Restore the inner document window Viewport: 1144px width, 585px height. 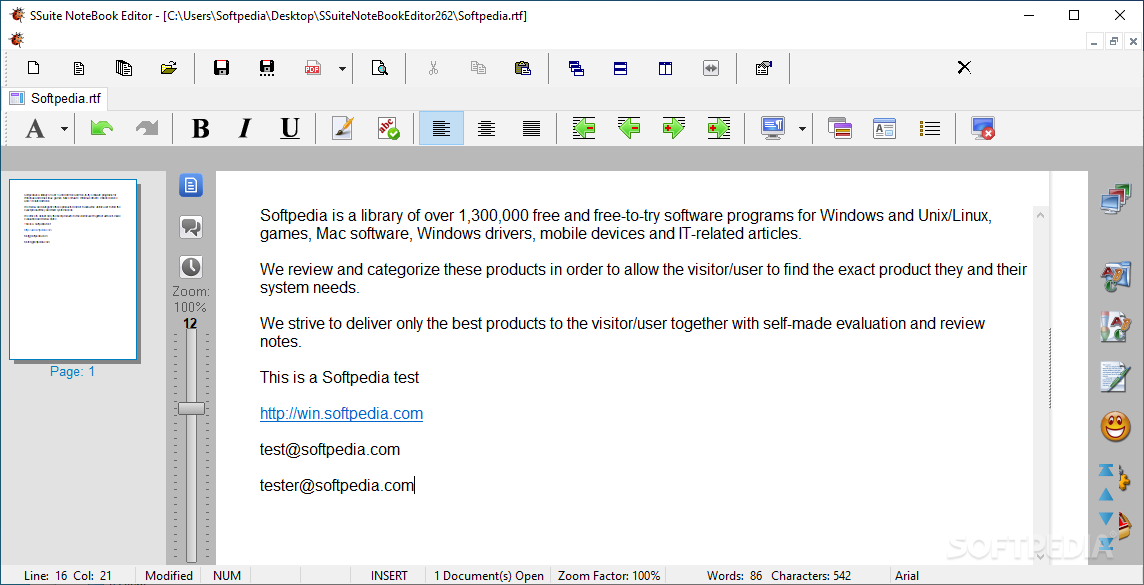pos(1113,42)
